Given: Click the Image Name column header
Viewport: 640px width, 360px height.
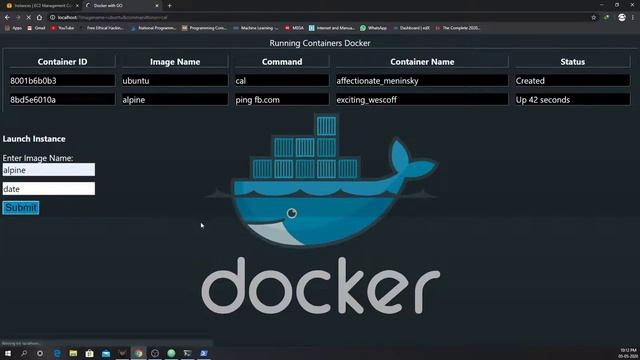Looking at the screenshot, I should point(175,62).
